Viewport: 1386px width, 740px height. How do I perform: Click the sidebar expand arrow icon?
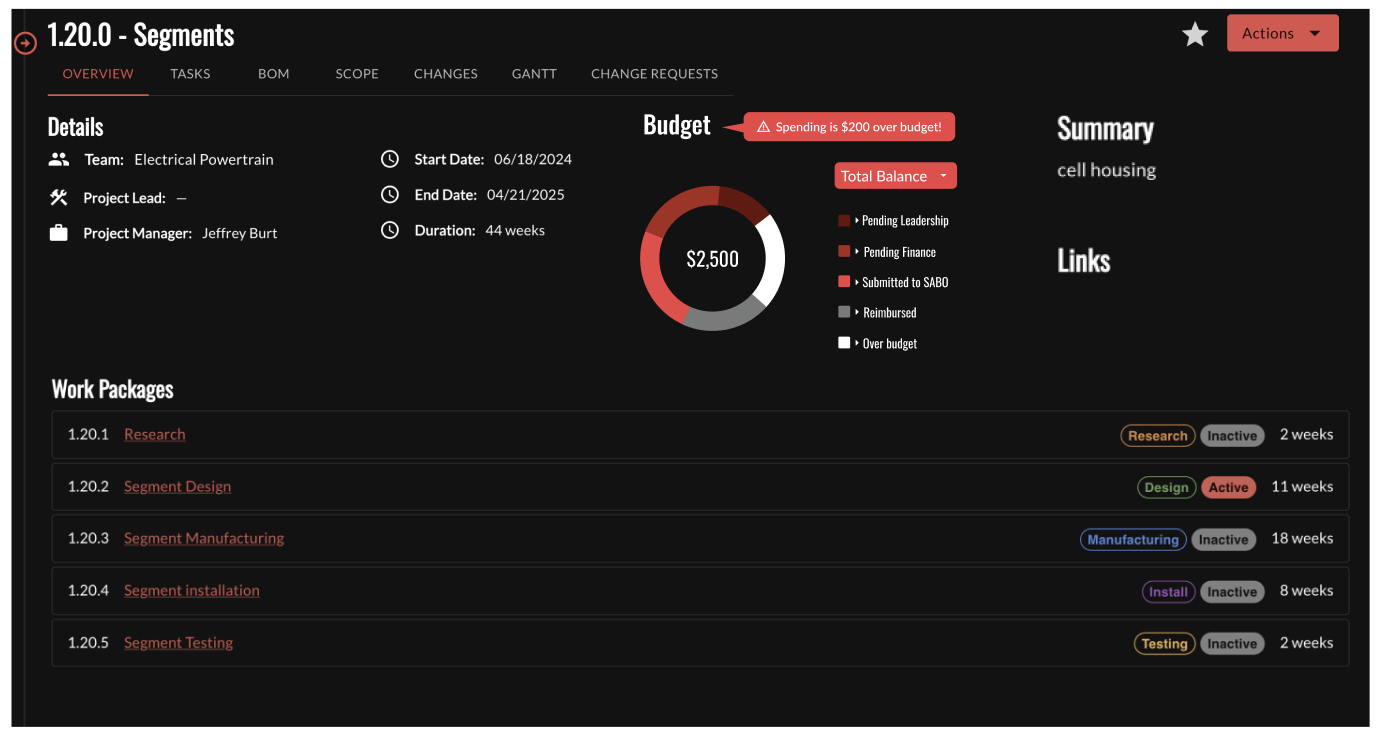(x=26, y=43)
